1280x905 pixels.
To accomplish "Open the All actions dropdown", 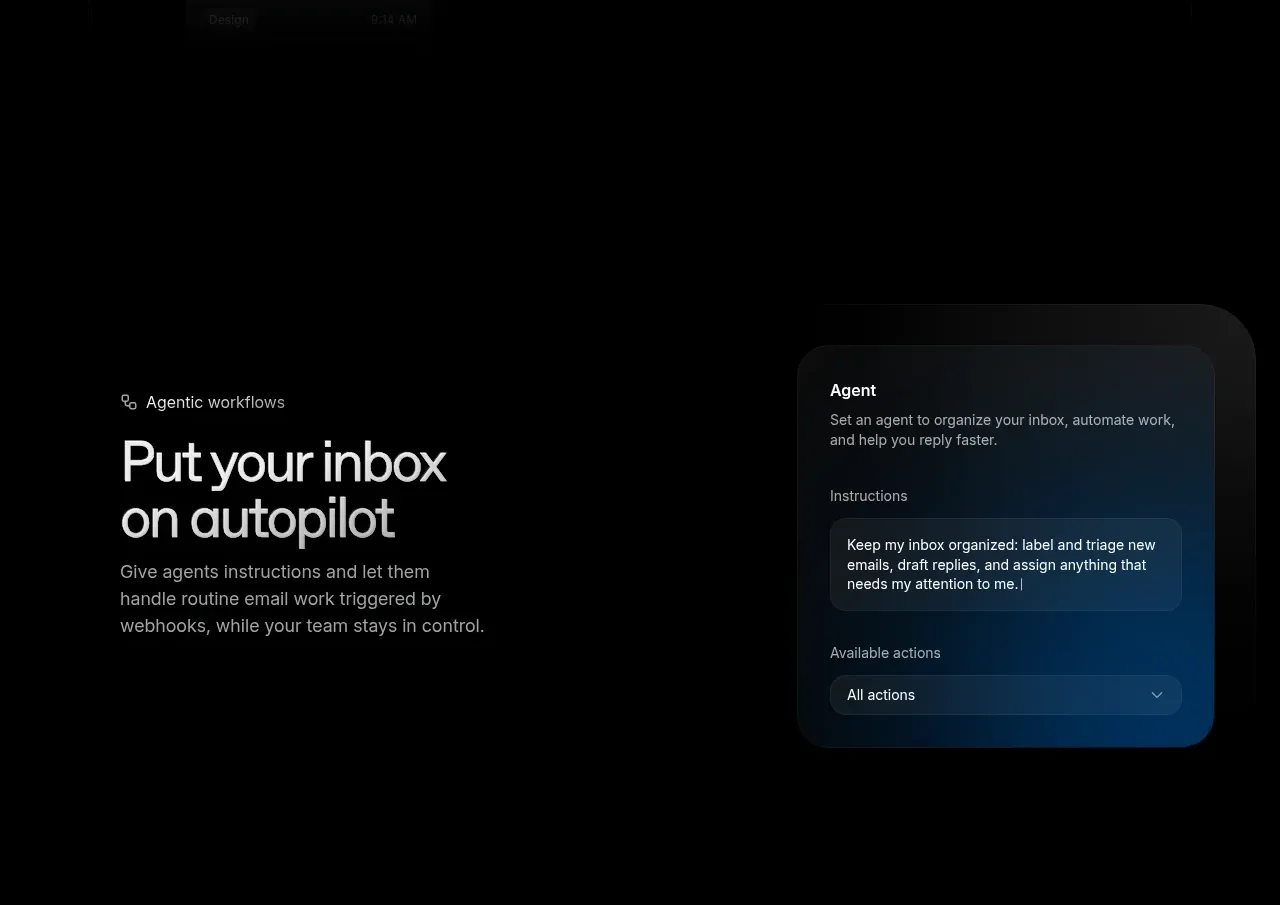I will (1005, 695).
